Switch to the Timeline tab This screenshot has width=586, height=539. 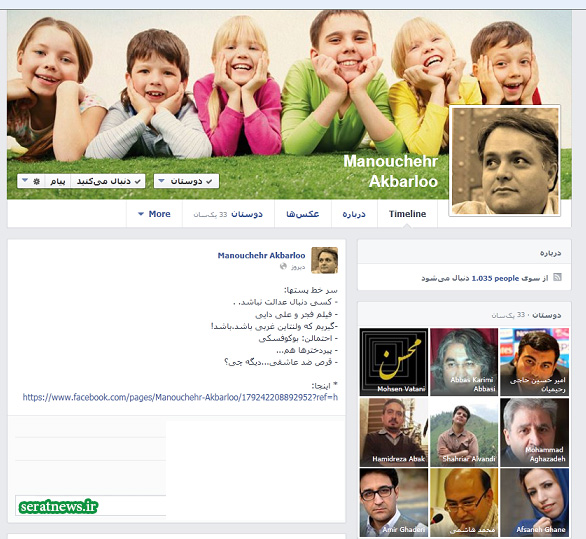(x=407, y=214)
